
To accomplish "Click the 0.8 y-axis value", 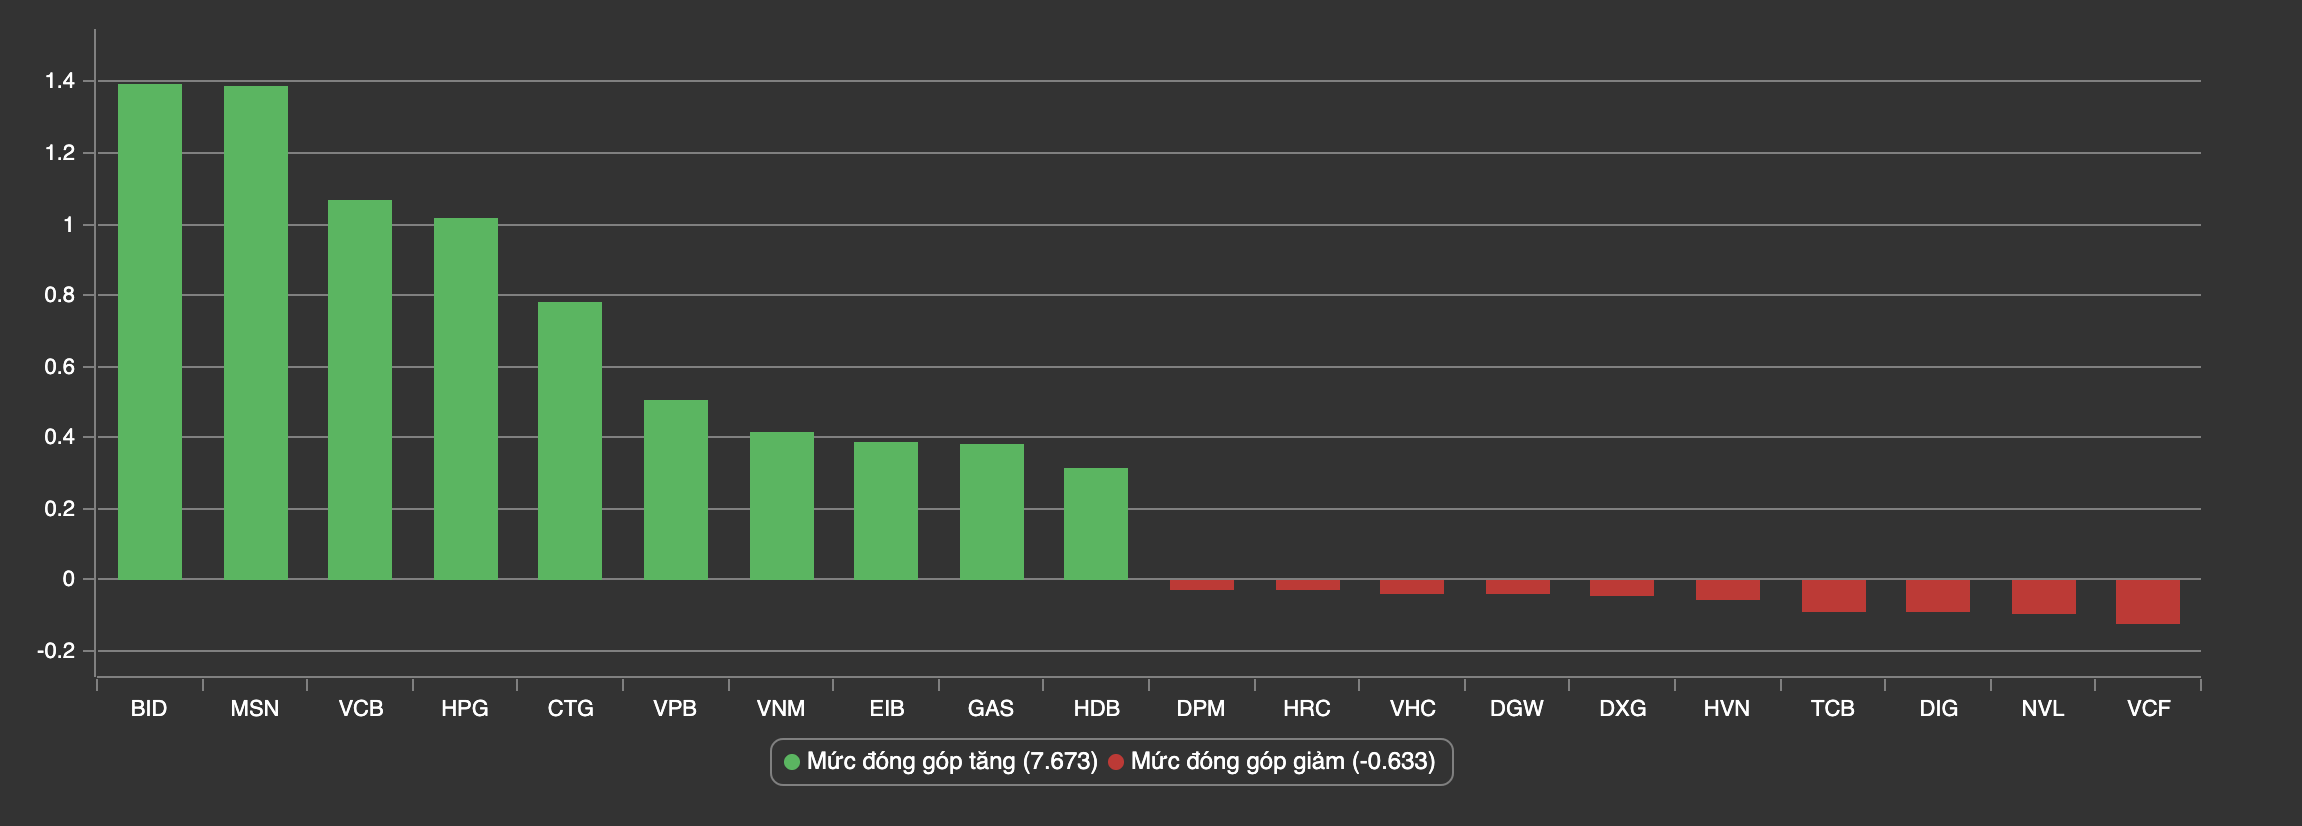I will pos(60,295).
